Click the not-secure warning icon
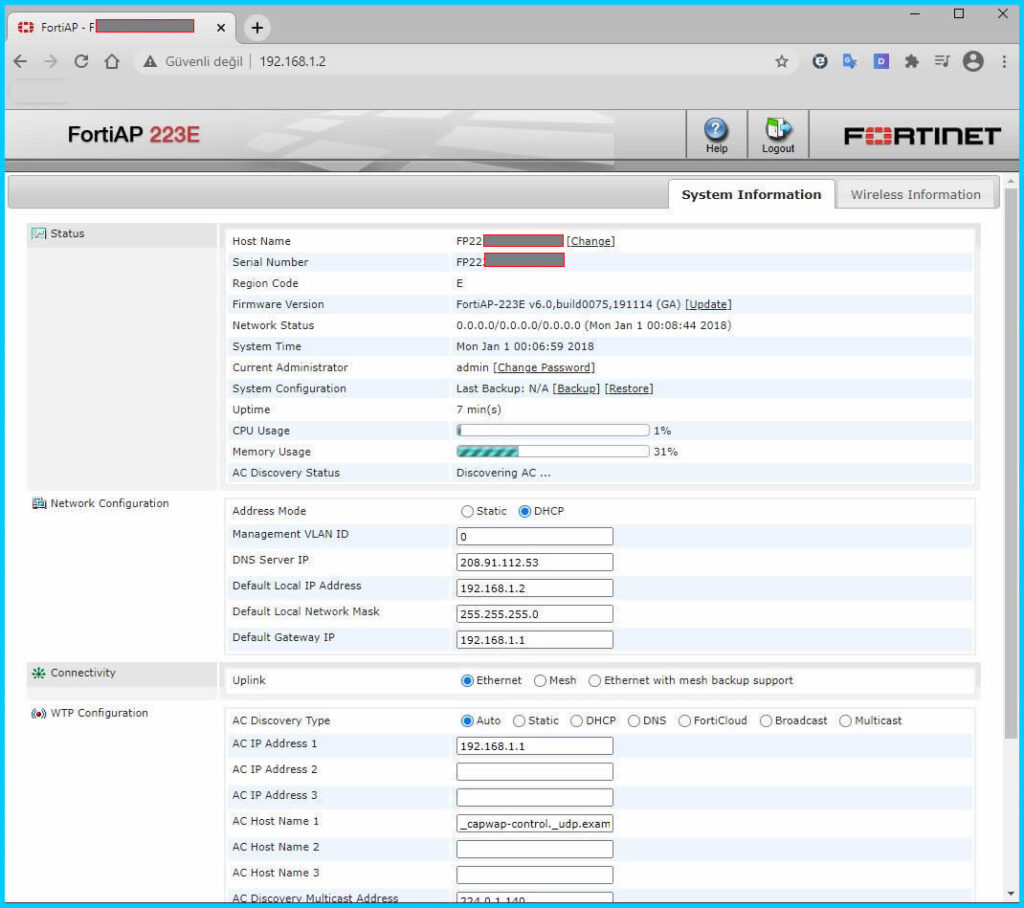This screenshot has width=1024, height=908. (x=150, y=61)
